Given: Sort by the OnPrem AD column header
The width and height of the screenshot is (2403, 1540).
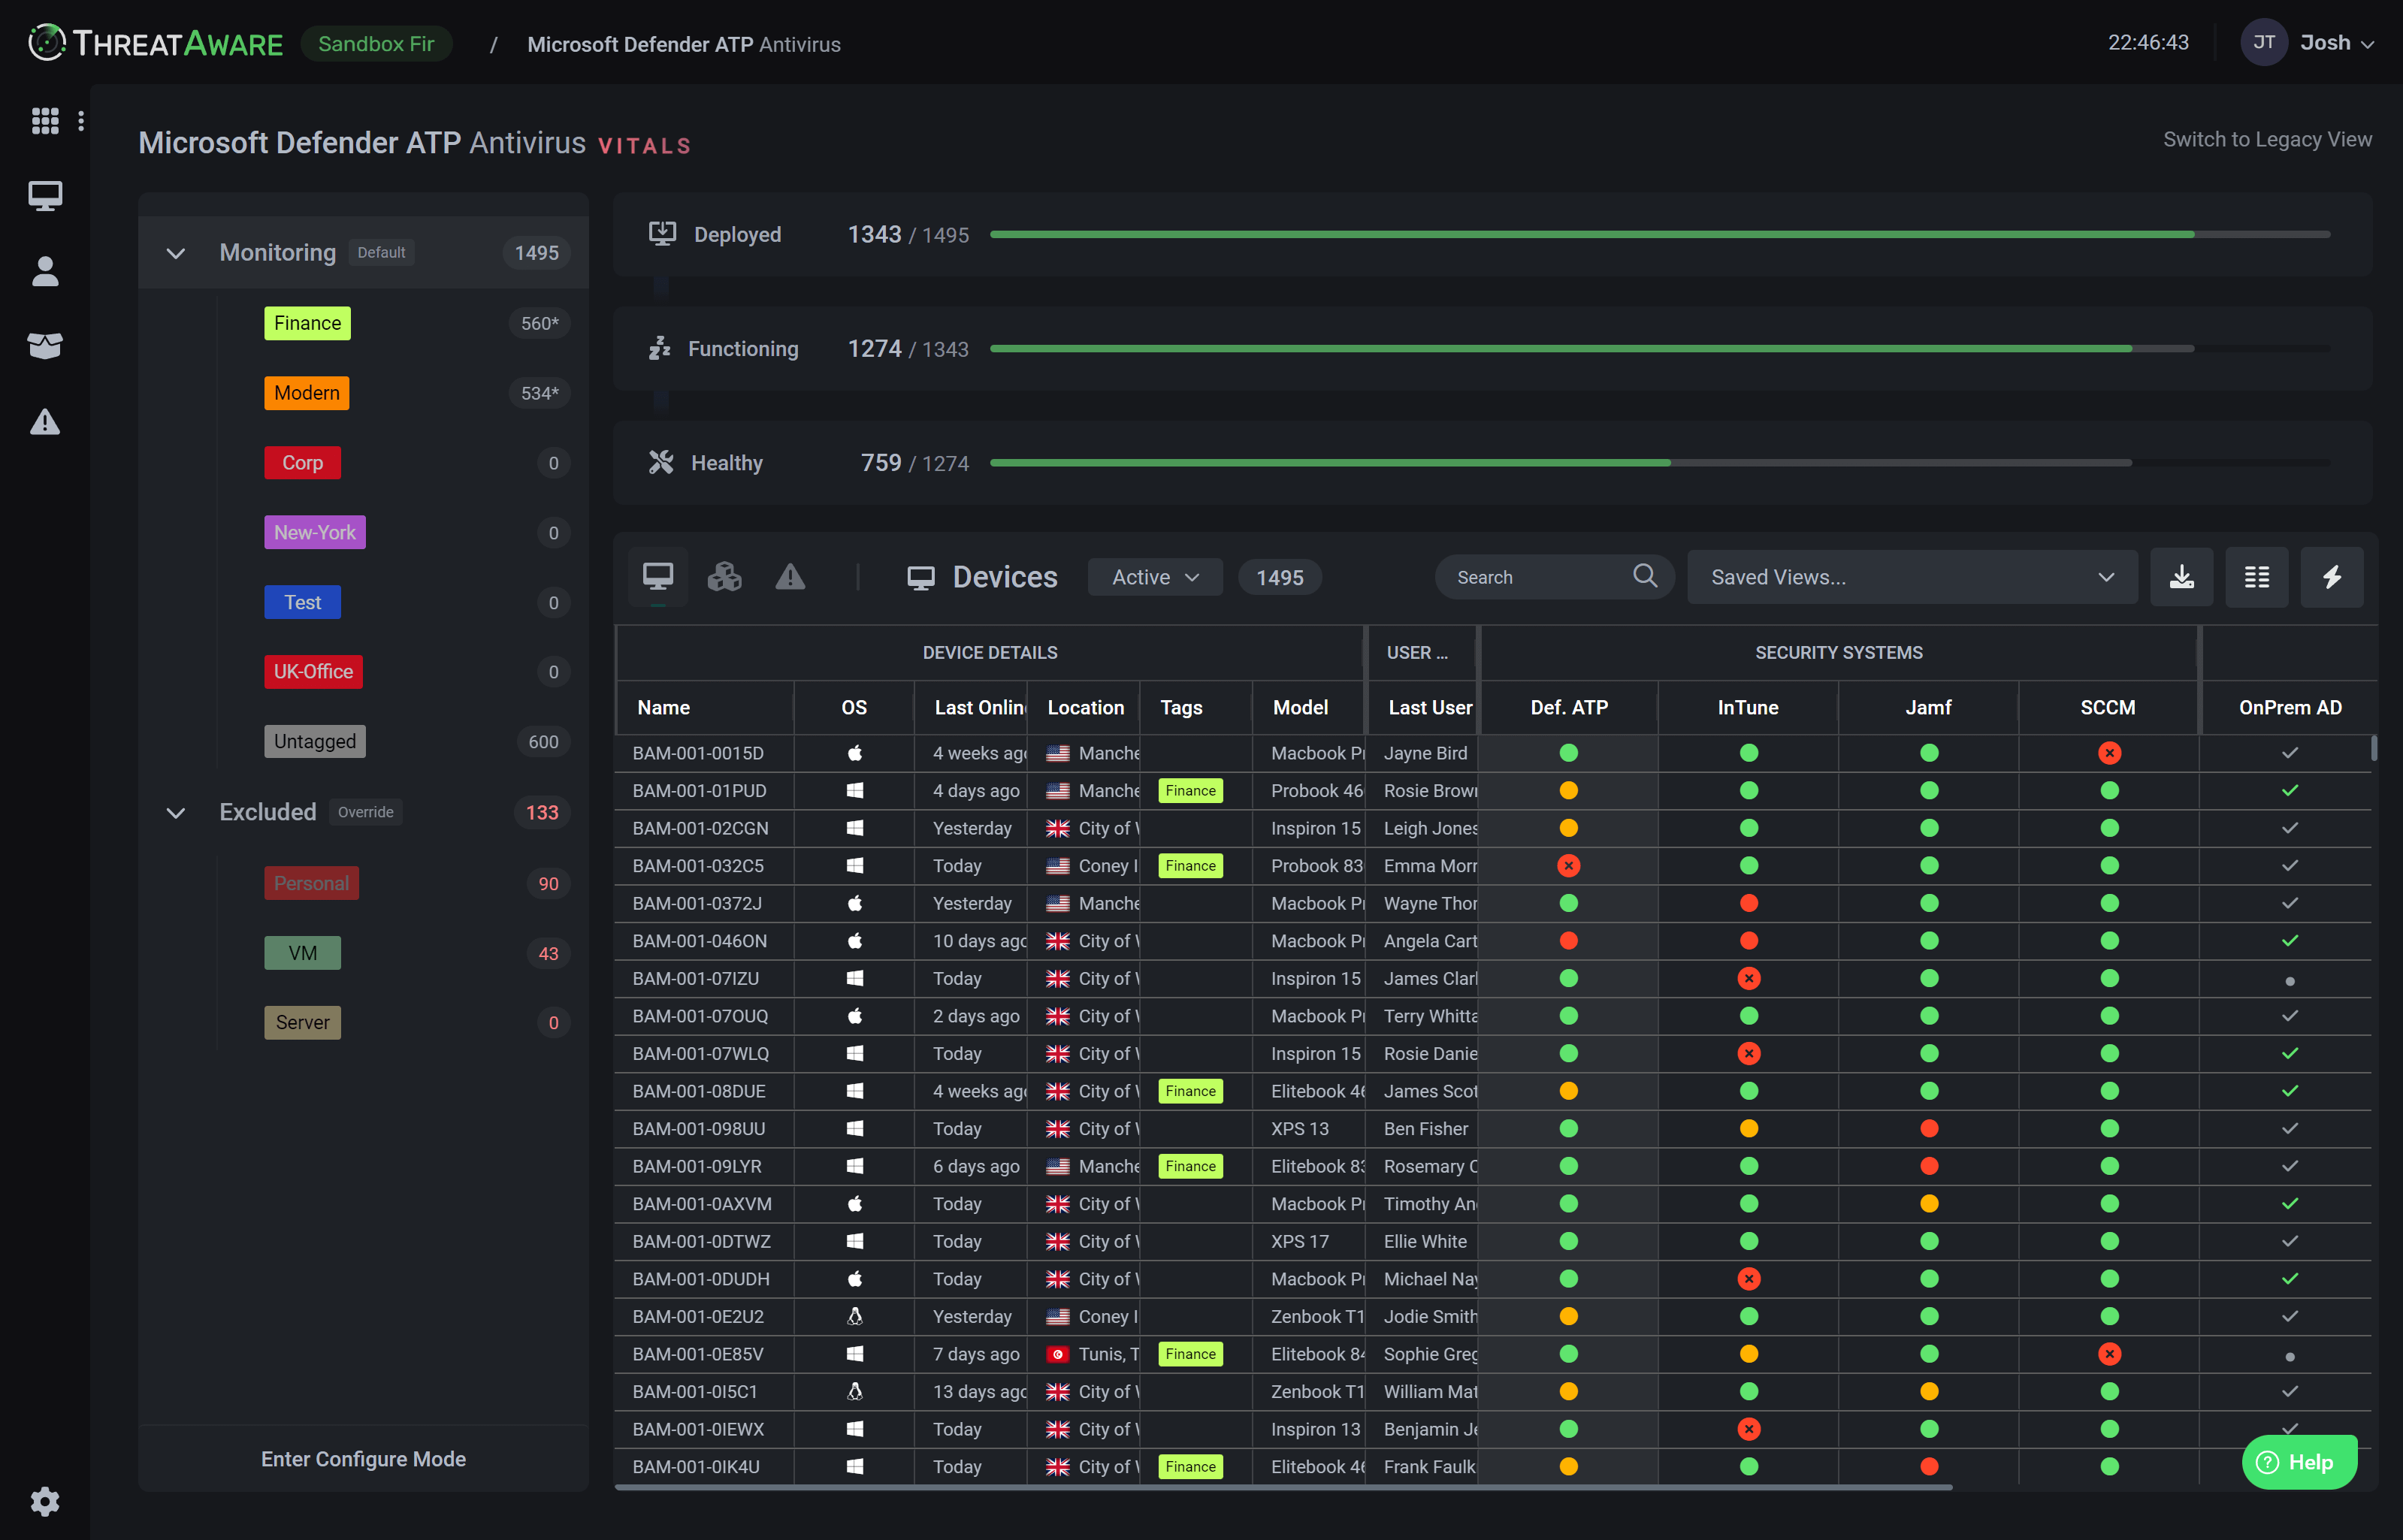Looking at the screenshot, I should click(2289, 707).
